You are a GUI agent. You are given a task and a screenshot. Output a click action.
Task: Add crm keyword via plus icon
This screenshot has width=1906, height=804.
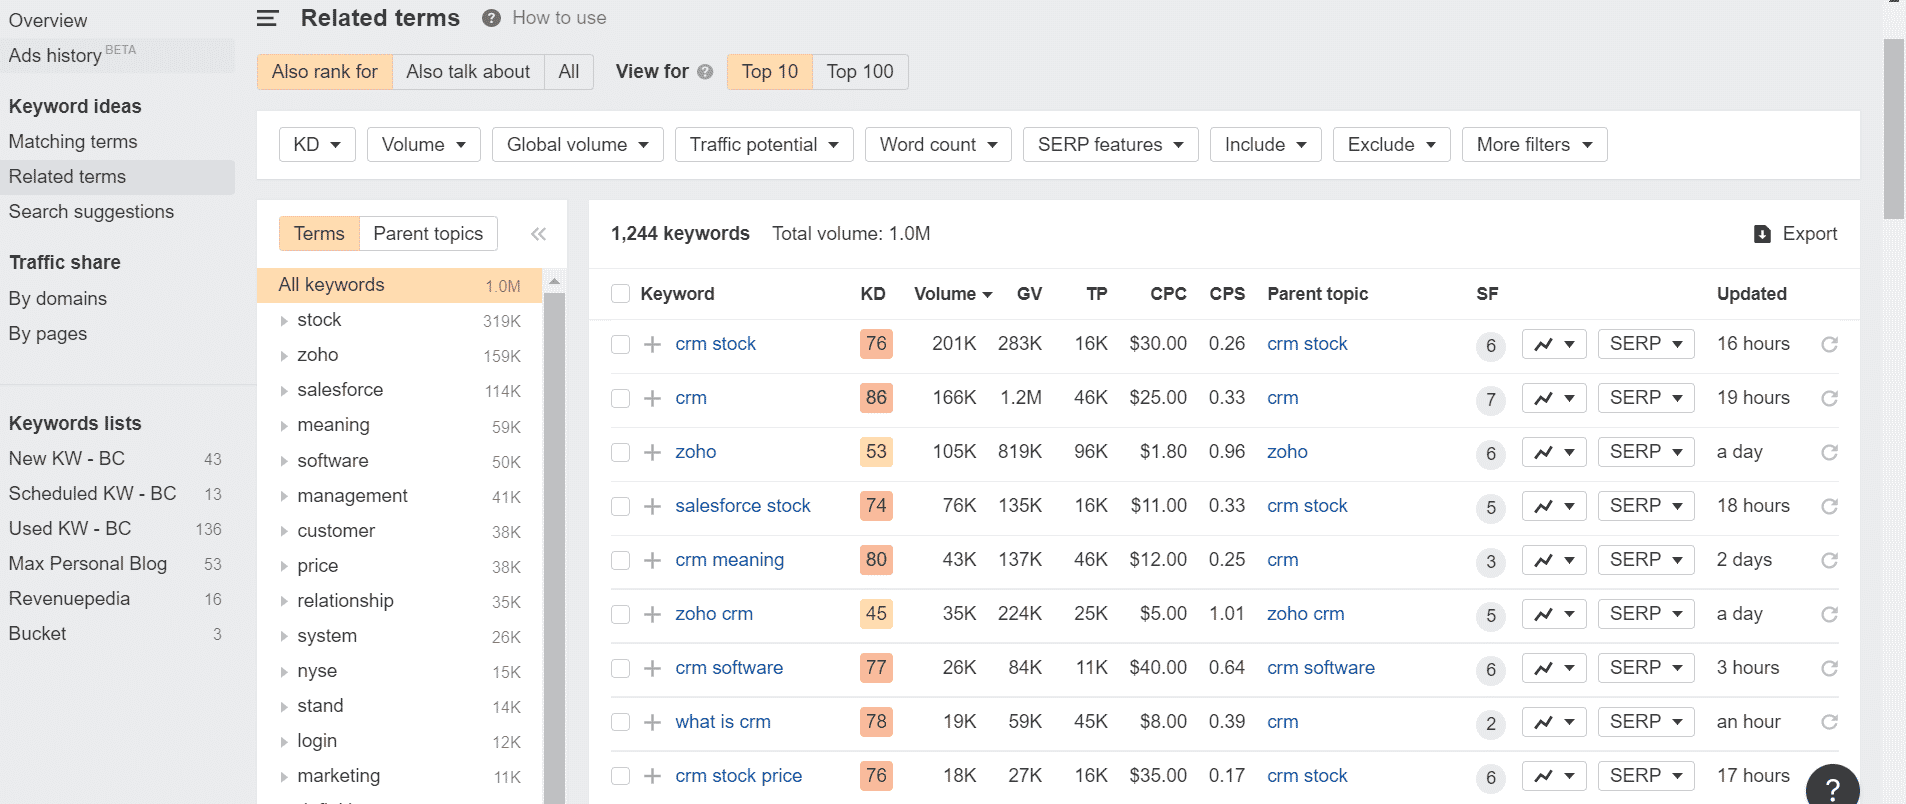pyautogui.click(x=653, y=398)
